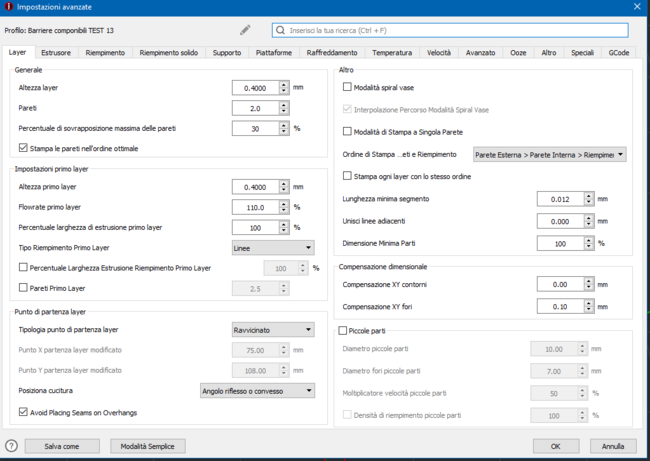Viewport: 650px width, 461px height.
Task: Increase Flowrate primo layer with up arrow
Action: pos(284,204)
